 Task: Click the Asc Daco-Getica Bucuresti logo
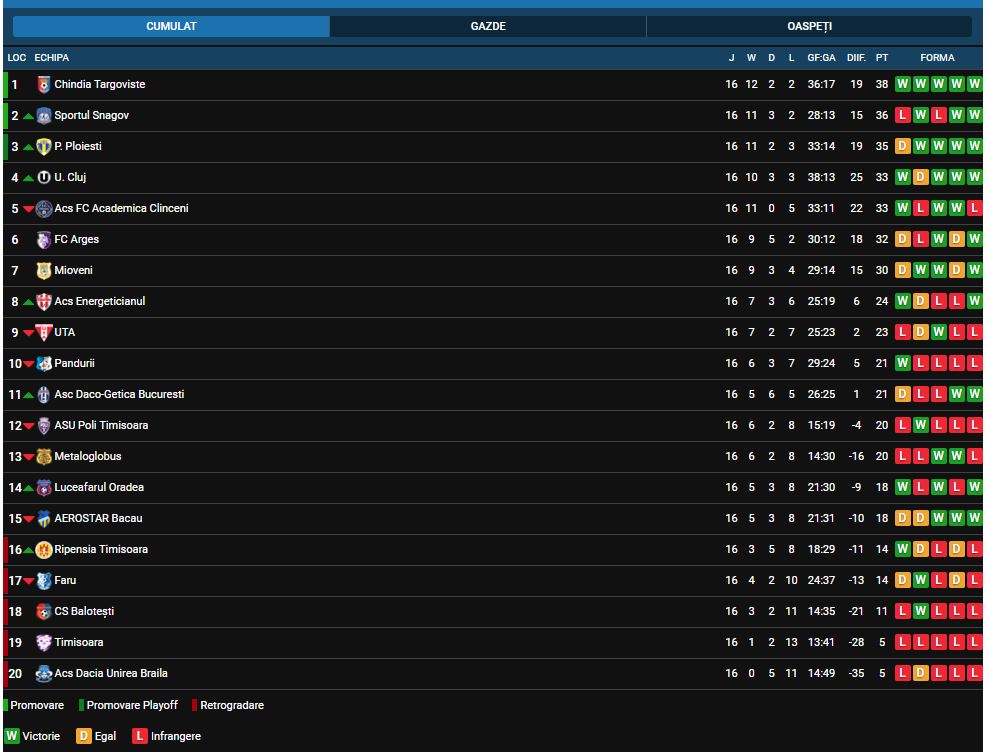click(44, 394)
